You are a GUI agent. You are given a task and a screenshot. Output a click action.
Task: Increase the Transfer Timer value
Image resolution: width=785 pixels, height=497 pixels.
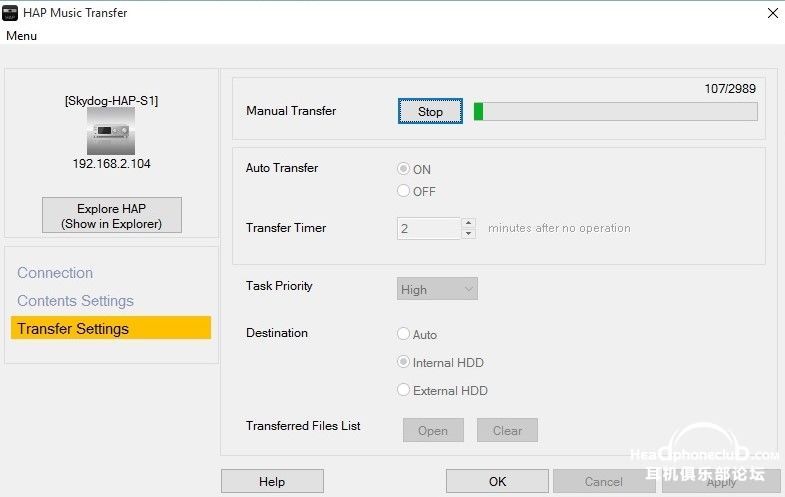[x=468, y=223]
